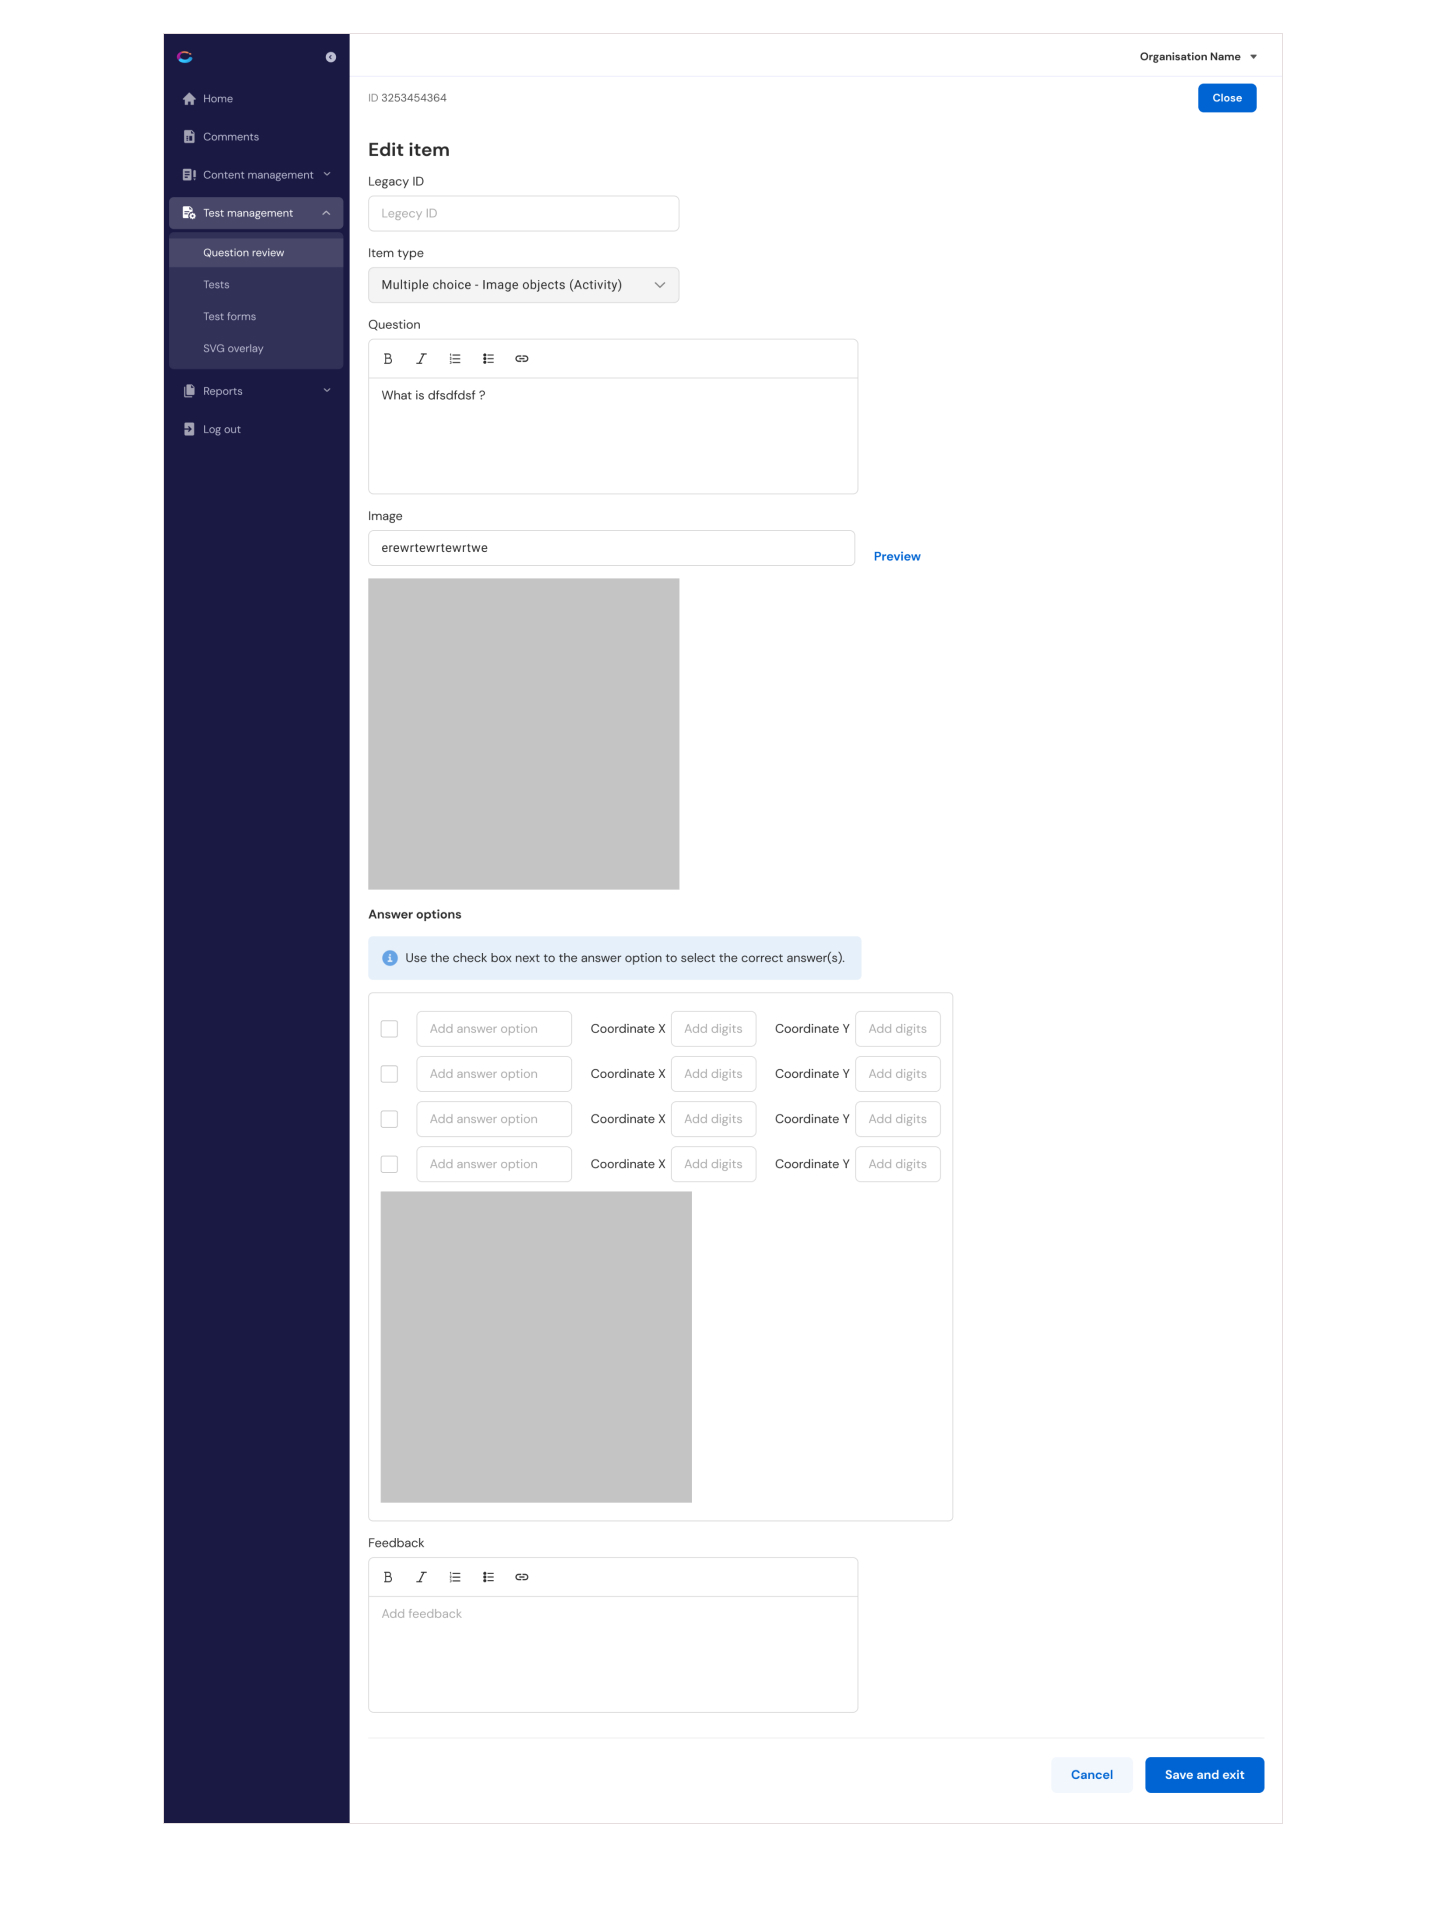Click the Save and exit button
This screenshot has height=1920, width=1440.
1204,1775
